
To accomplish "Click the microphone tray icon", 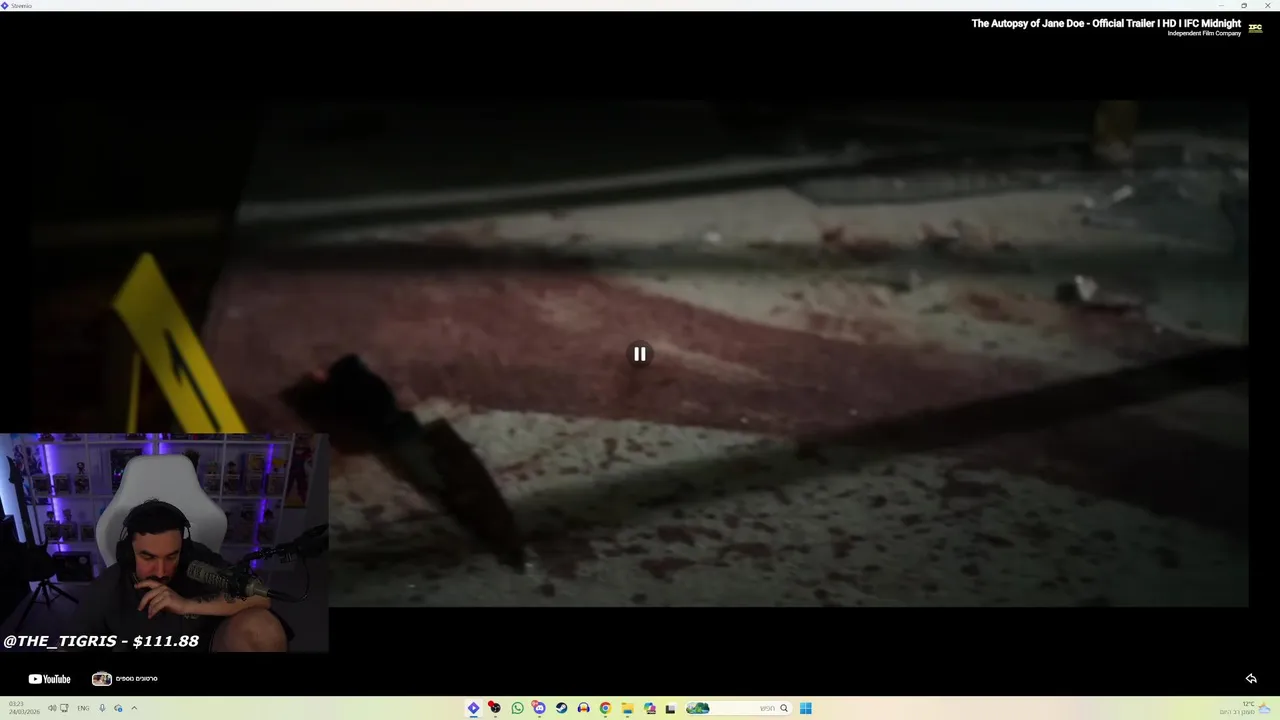I will point(102,708).
